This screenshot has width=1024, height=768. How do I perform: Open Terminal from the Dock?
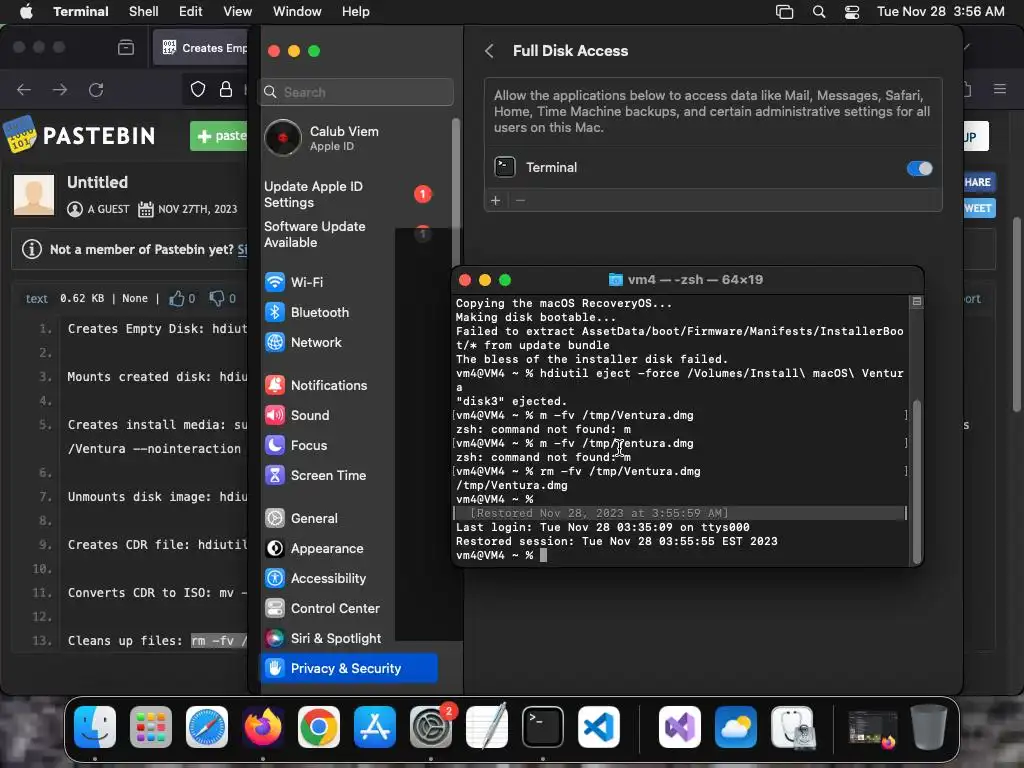point(543,727)
